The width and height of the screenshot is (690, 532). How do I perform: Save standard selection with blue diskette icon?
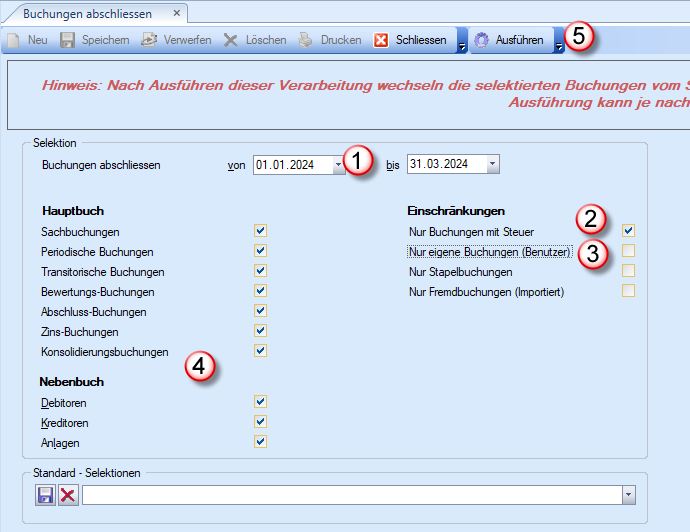click(45, 495)
